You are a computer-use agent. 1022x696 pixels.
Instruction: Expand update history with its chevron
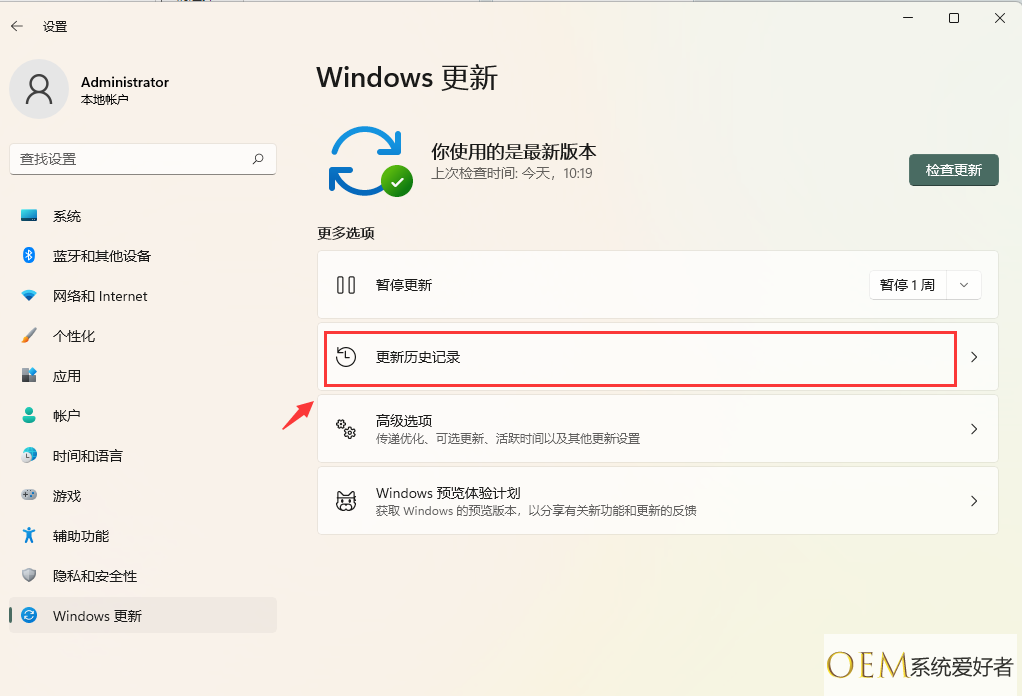pos(974,357)
